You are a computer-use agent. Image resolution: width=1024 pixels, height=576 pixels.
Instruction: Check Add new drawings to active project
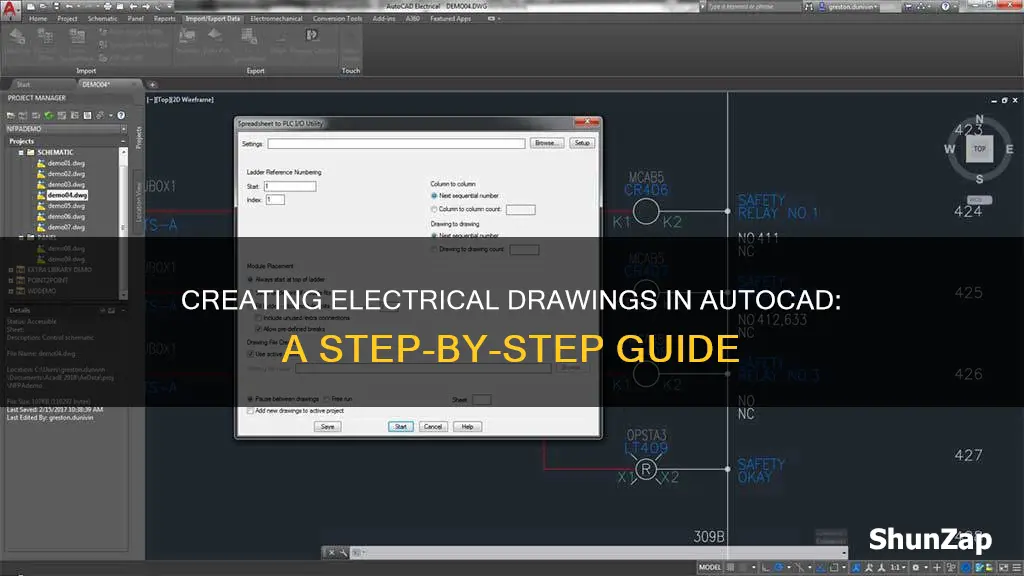(x=251, y=411)
